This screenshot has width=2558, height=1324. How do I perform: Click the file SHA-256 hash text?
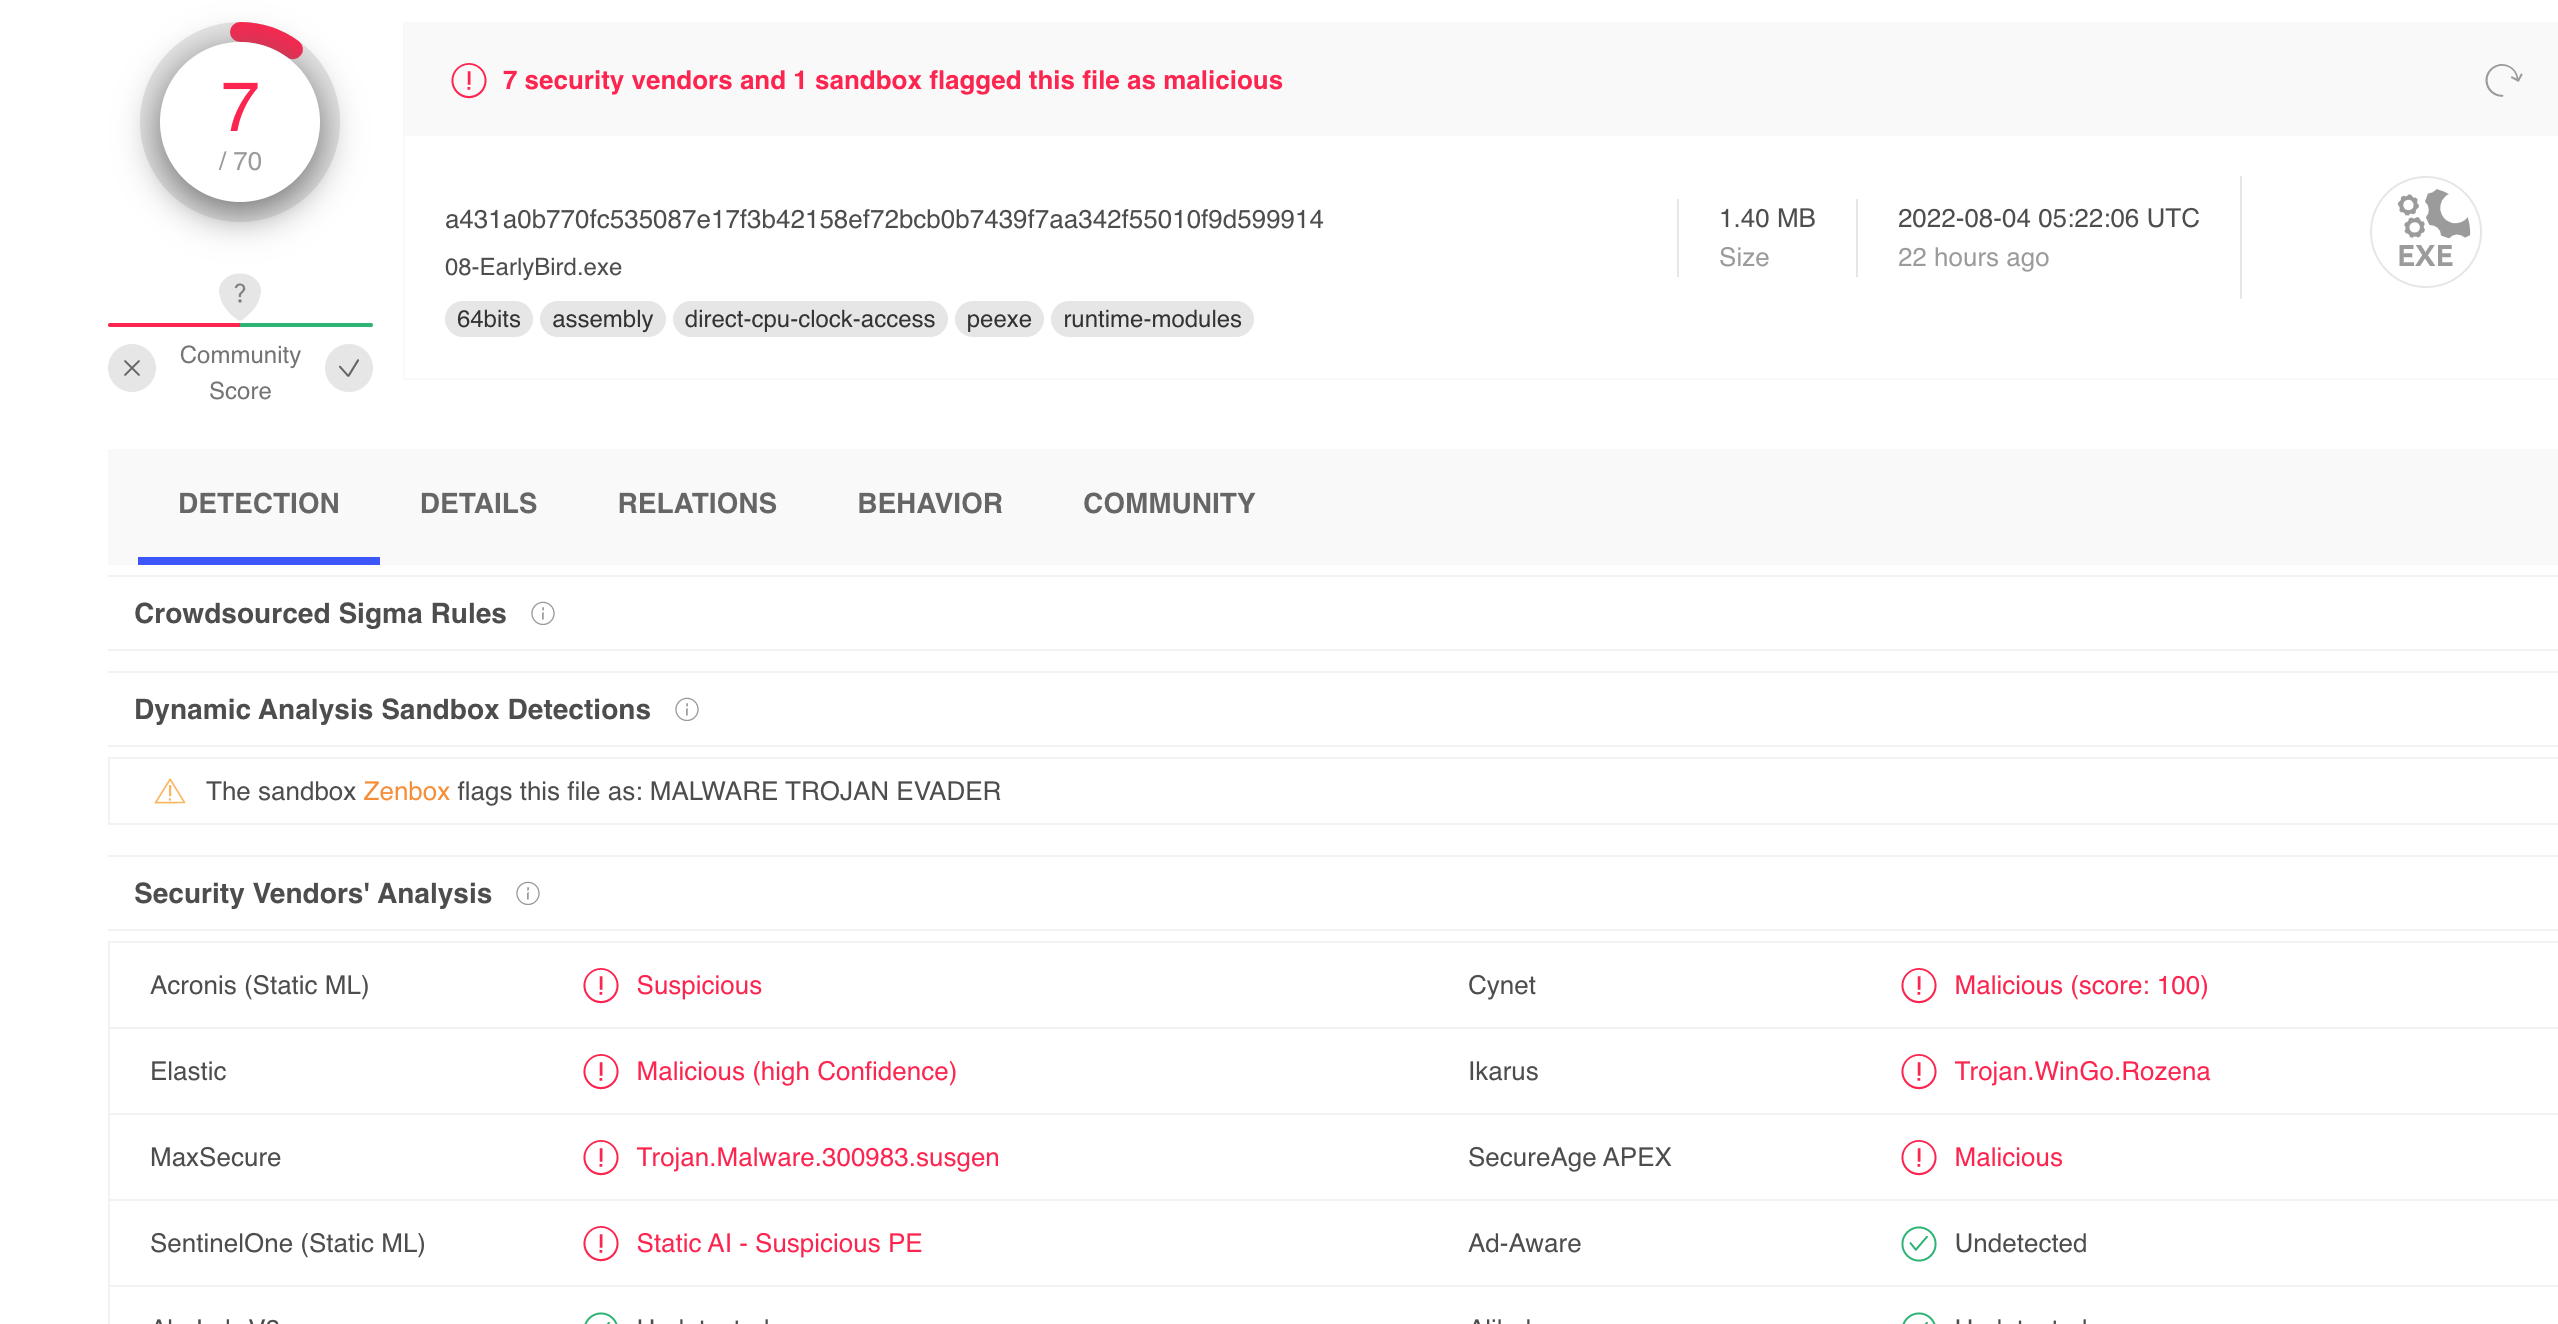point(883,219)
